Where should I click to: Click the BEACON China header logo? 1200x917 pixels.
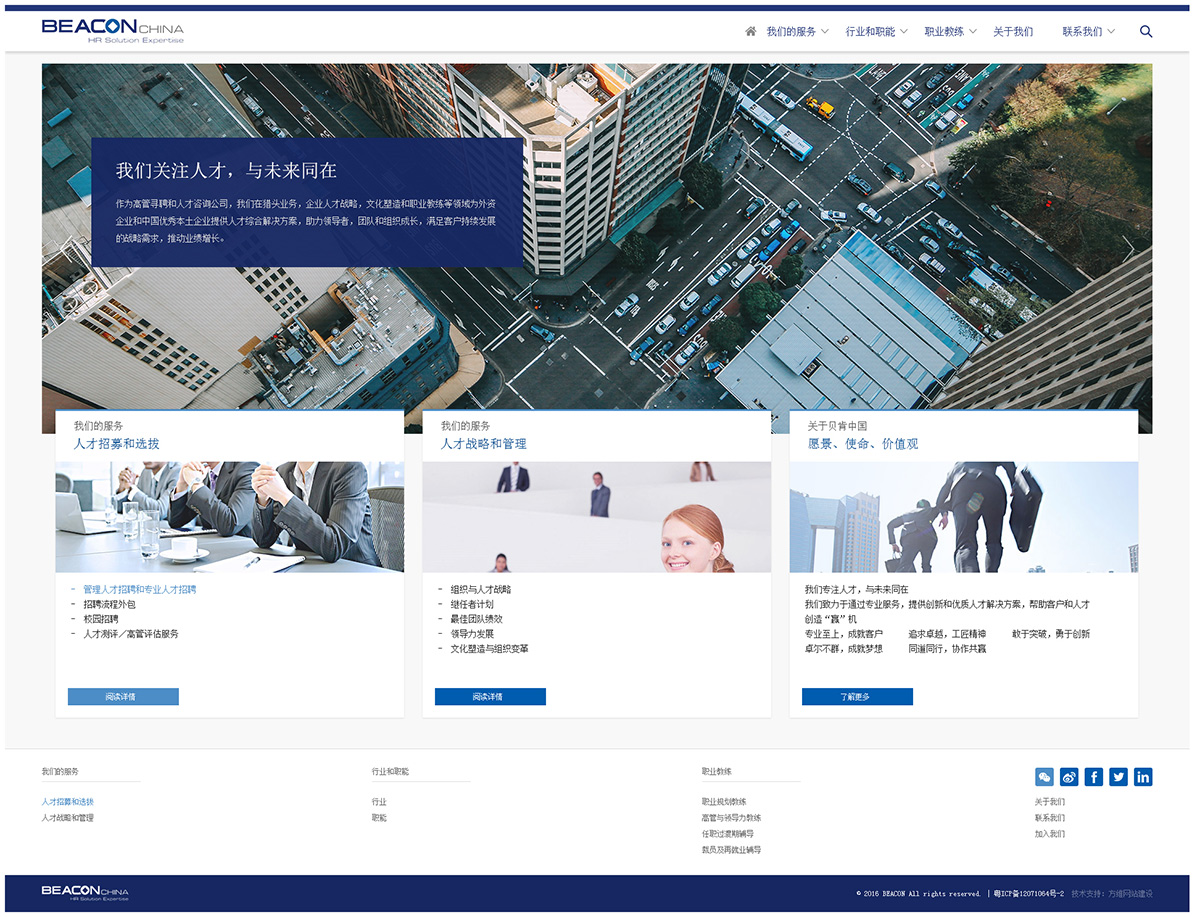click(112, 31)
